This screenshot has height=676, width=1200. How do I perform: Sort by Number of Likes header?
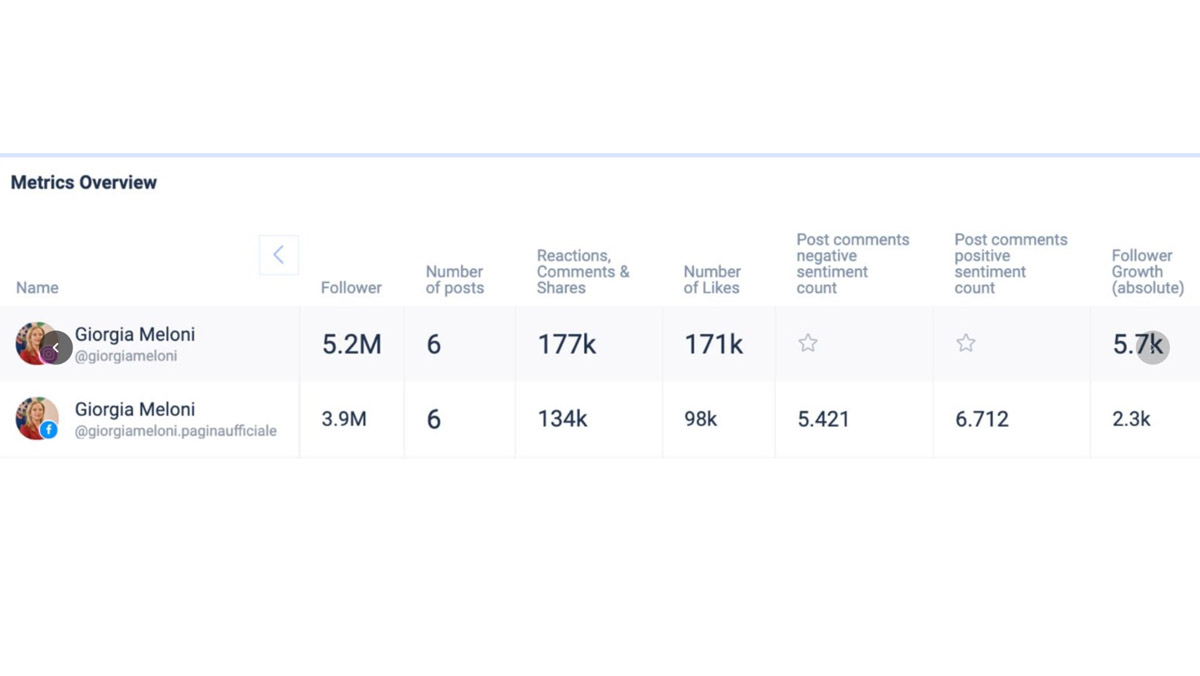click(x=712, y=280)
